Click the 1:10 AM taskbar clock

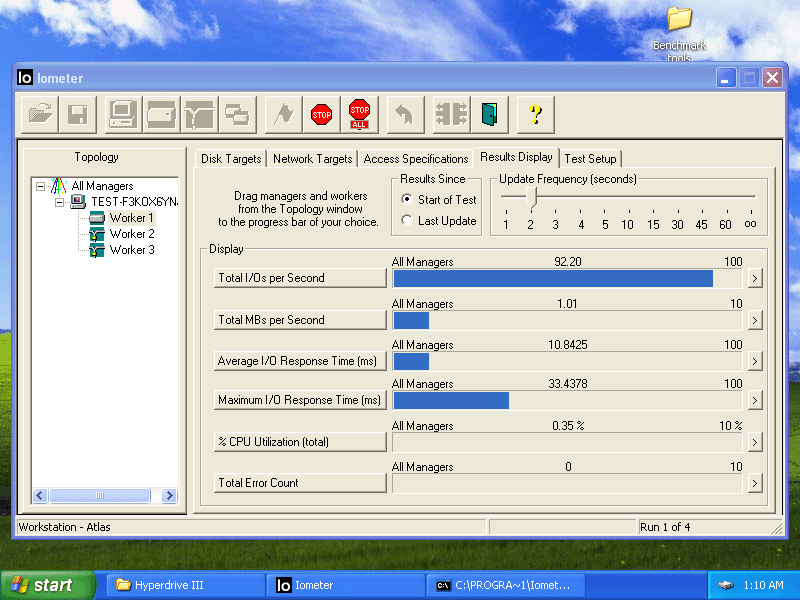(763, 585)
